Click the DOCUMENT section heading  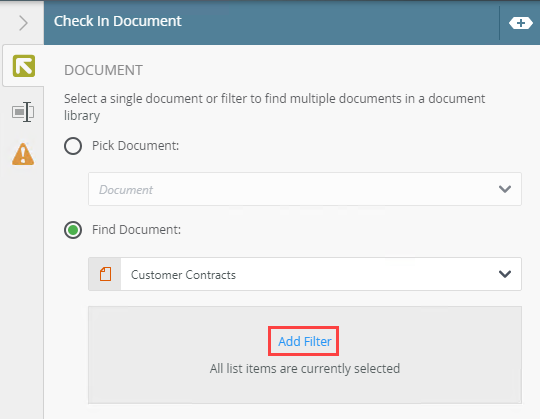click(103, 70)
